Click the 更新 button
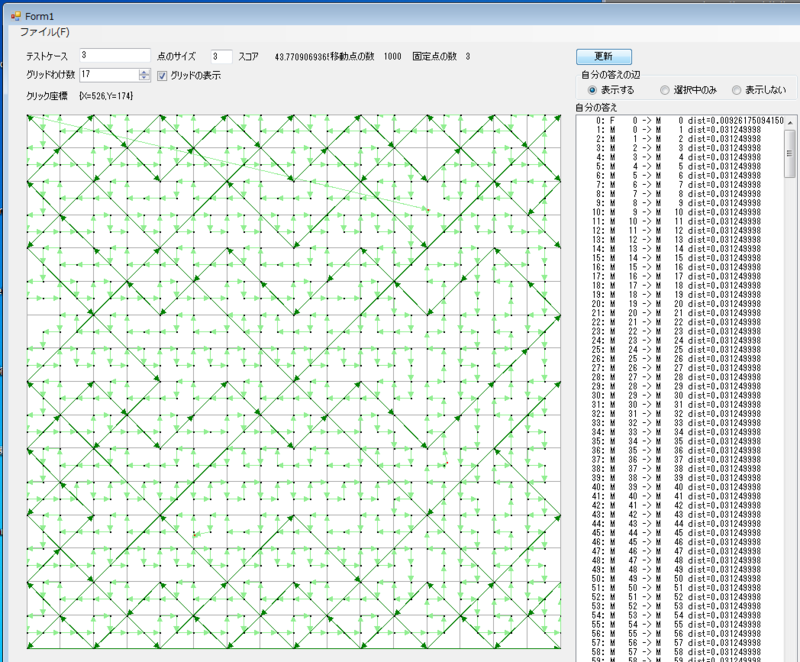Viewport: 800px width, 662px height. (x=604, y=56)
